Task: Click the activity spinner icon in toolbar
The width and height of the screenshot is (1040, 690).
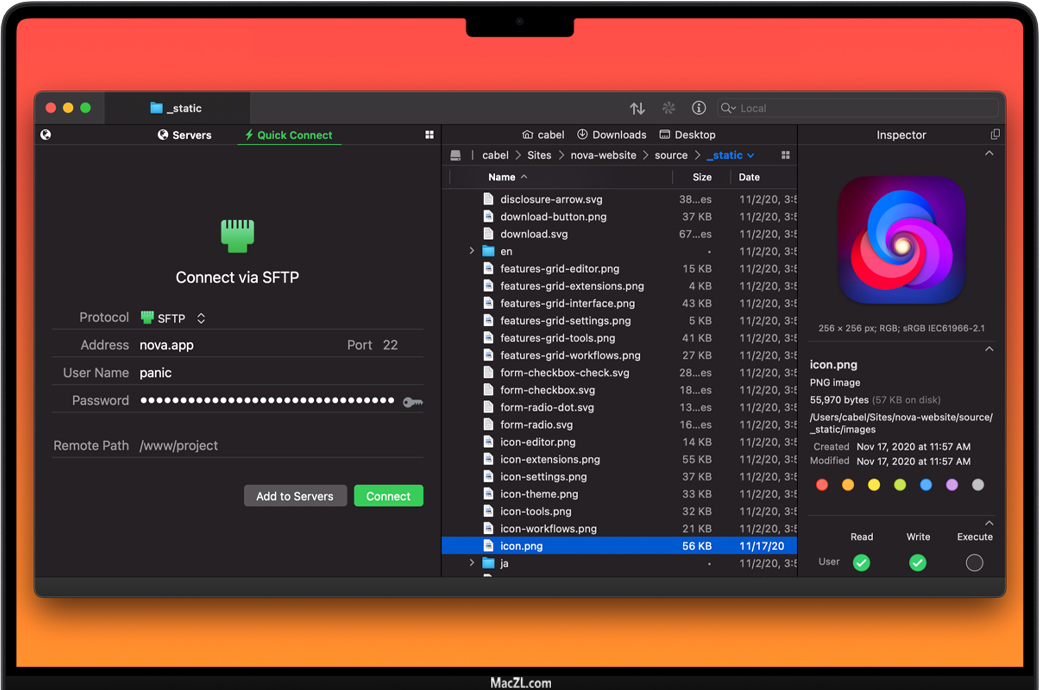Action: tap(669, 108)
